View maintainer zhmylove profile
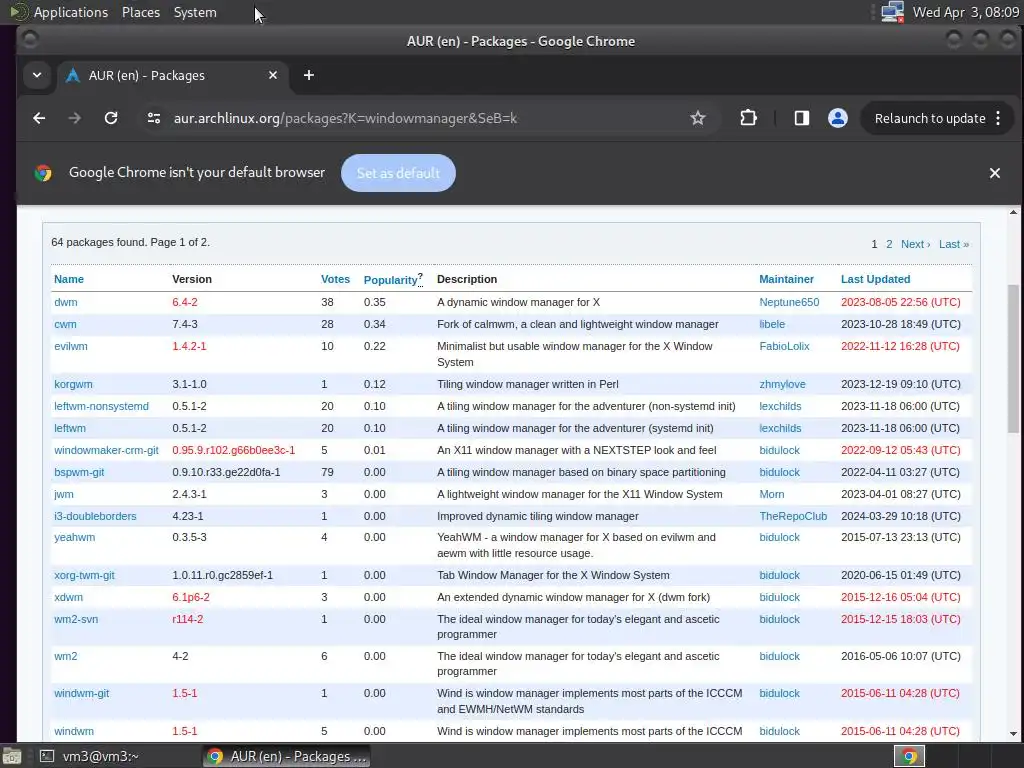The height and width of the screenshot is (768, 1024). 782,384
